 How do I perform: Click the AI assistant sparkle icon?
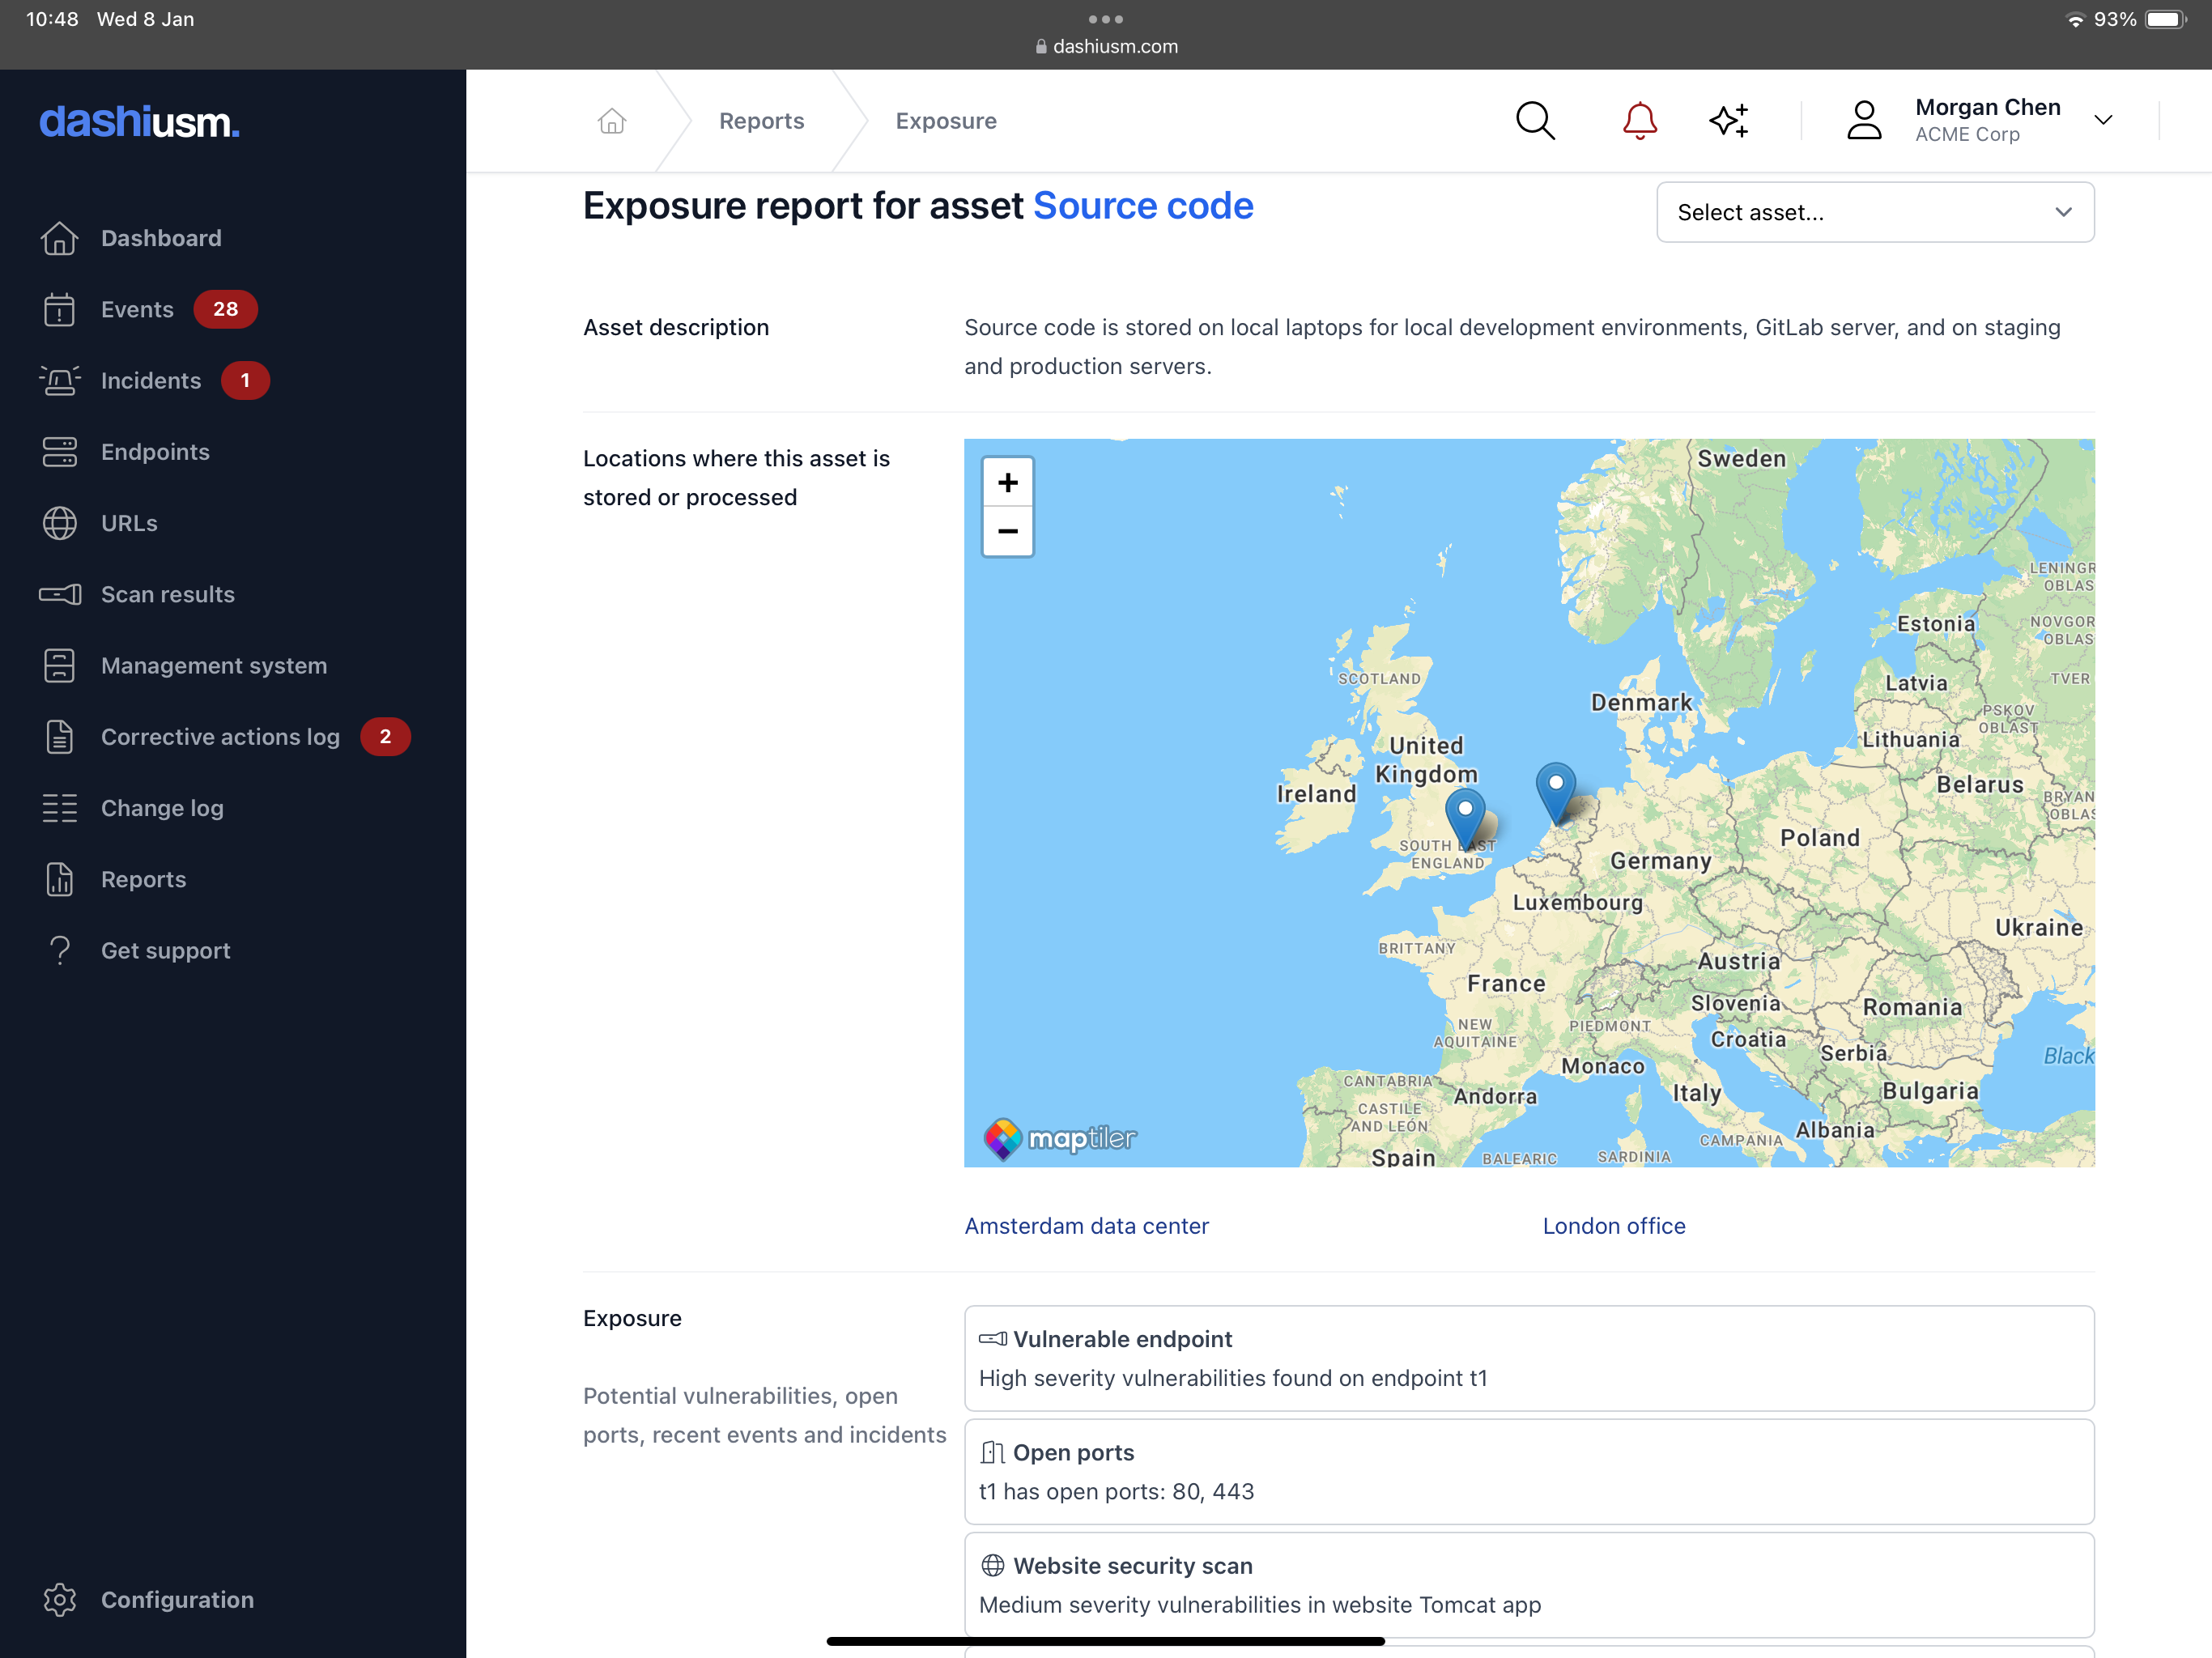pos(1729,120)
